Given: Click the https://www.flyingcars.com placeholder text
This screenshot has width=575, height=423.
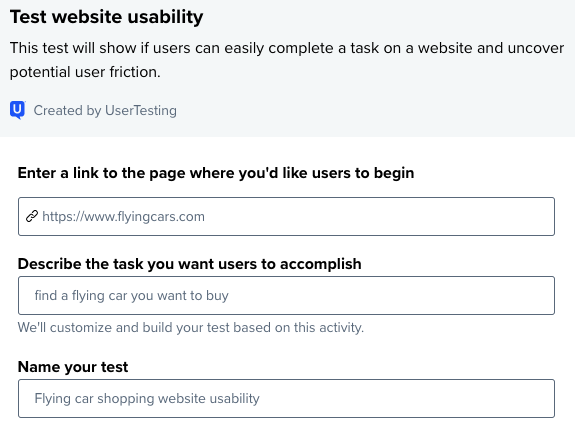Looking at the screenshot, I should click(124, 217).
